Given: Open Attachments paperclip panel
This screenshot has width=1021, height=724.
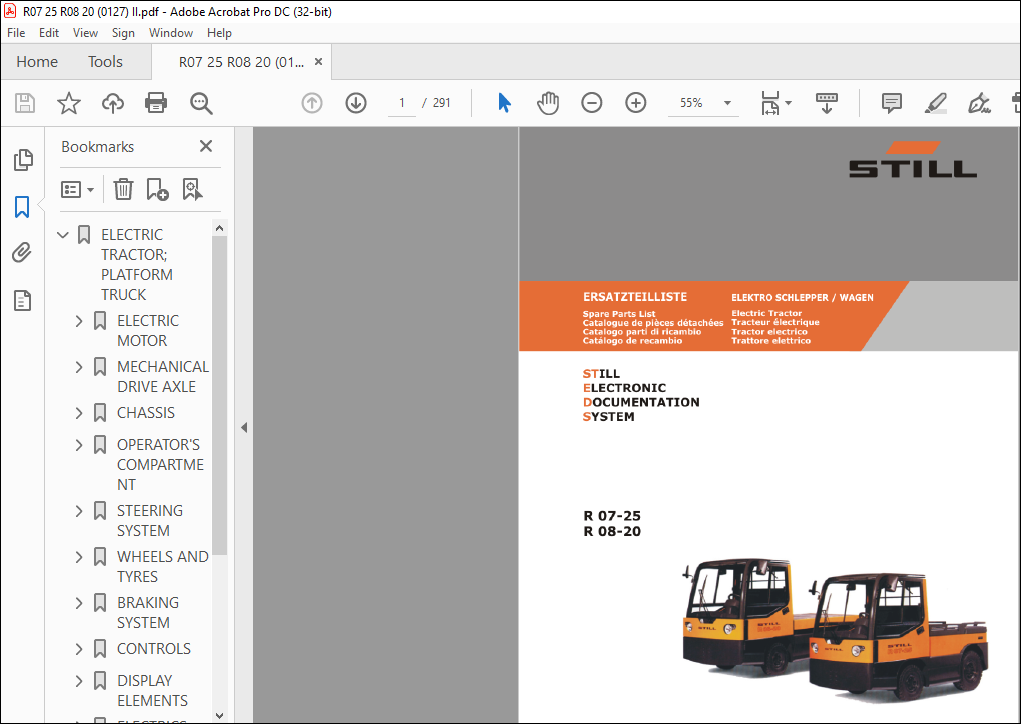Looking at the screenshot, I should [22, 253].
